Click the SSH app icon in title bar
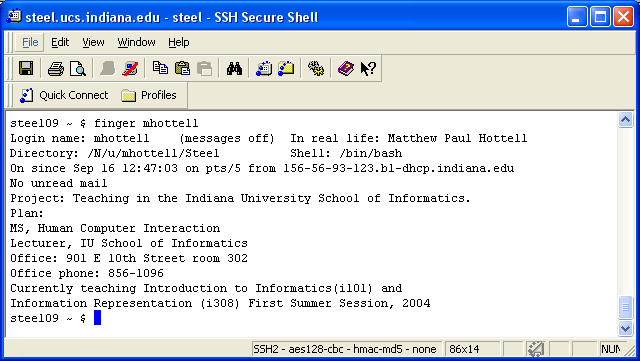 pyautogui.click(x=14, y=17)
